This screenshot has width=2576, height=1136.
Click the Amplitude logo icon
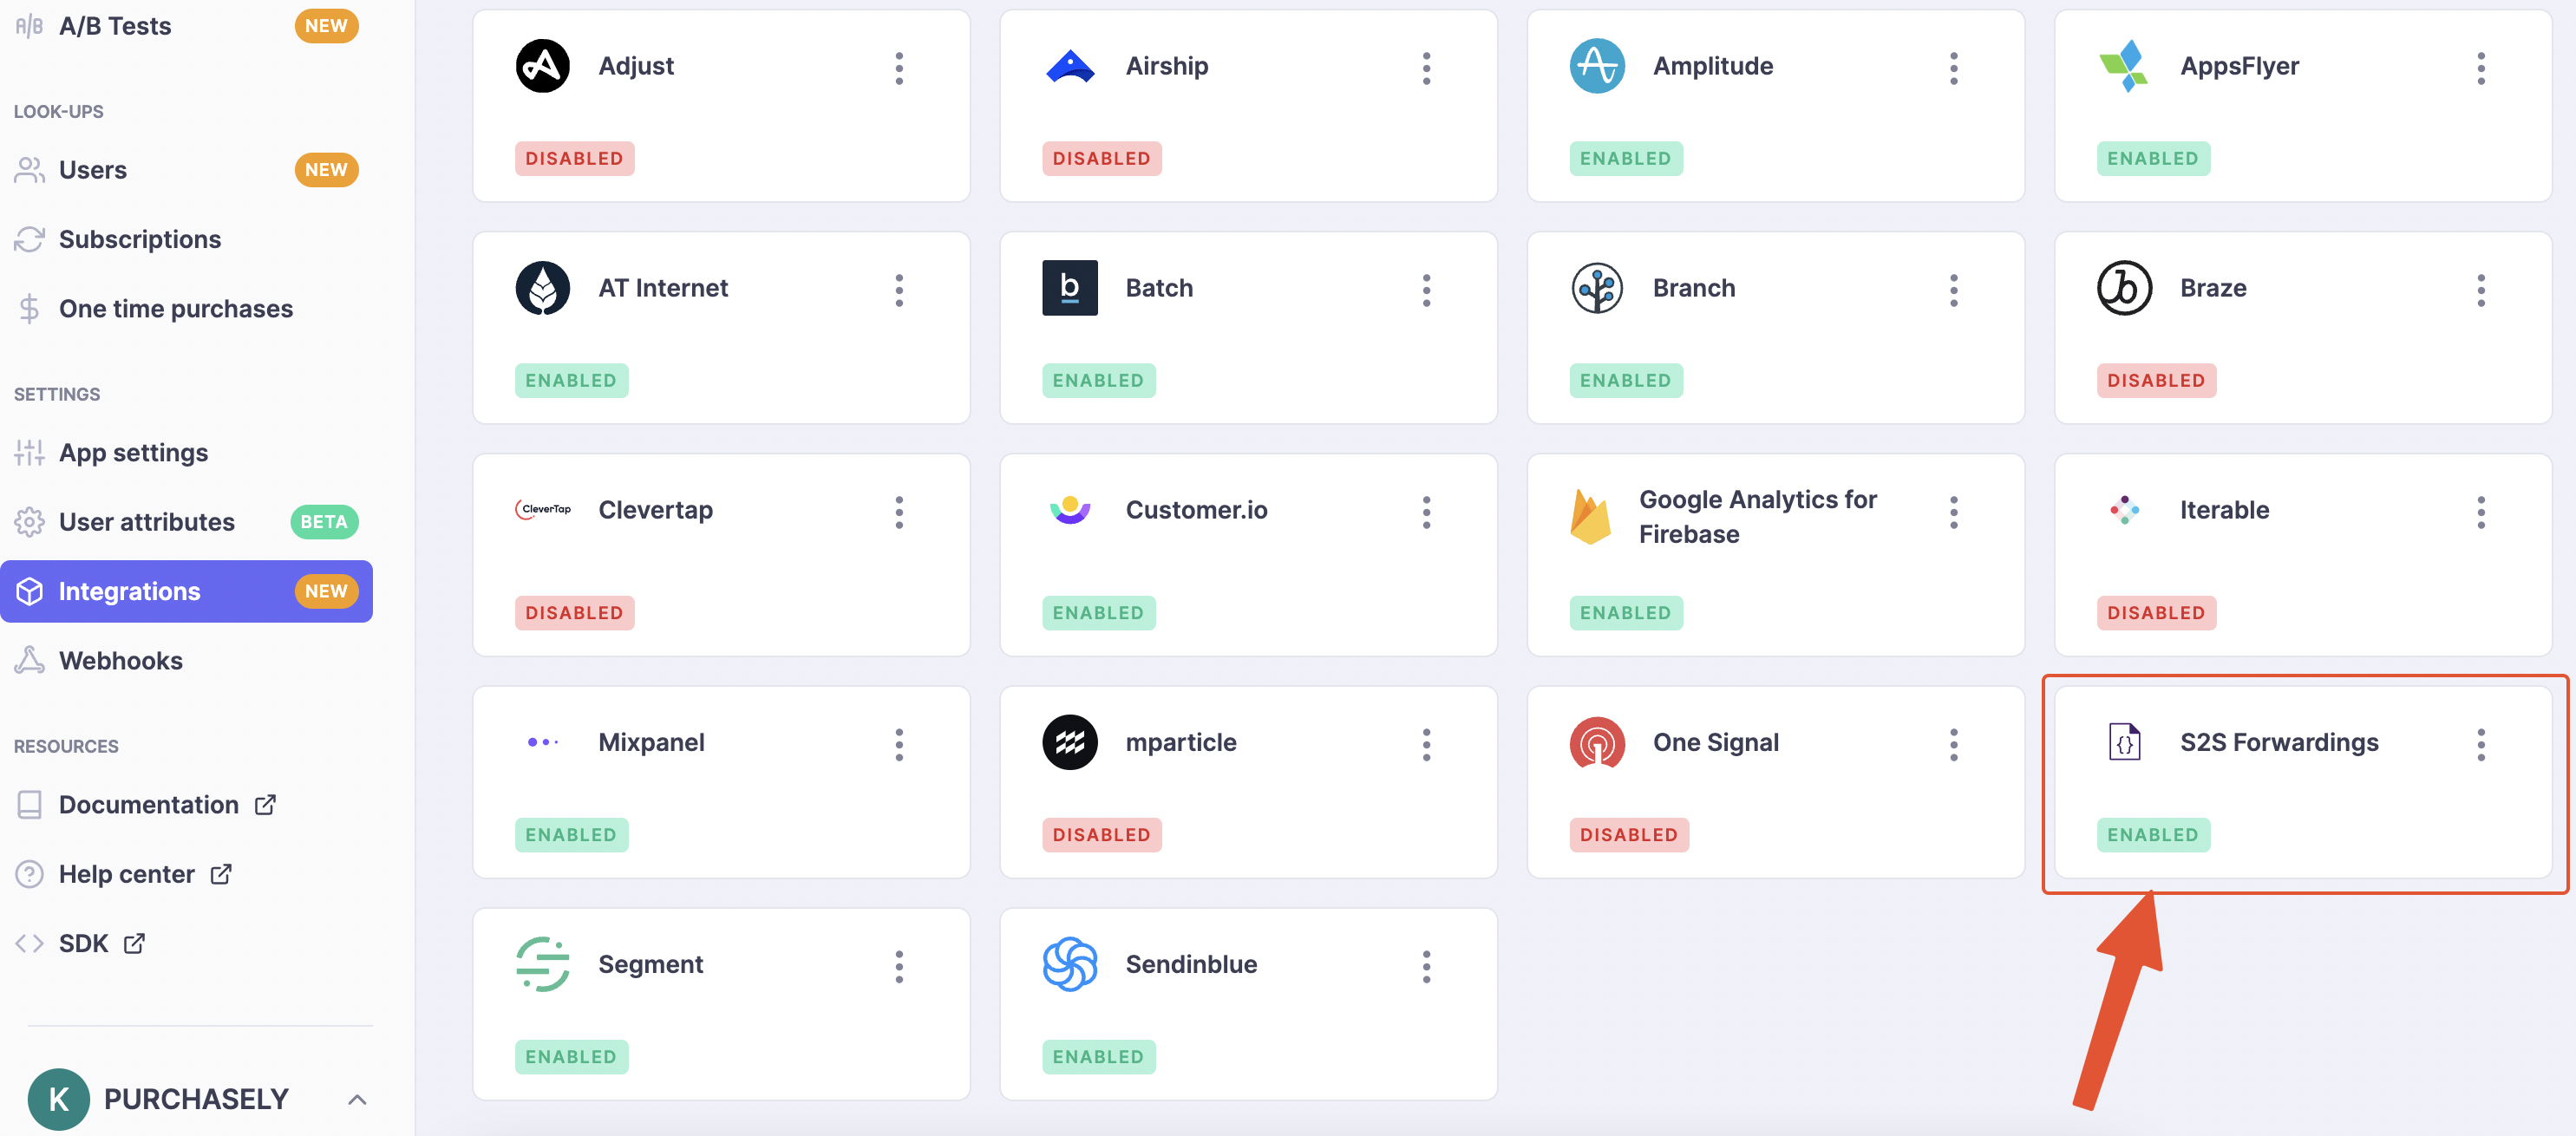click(x=1596, y=66)
